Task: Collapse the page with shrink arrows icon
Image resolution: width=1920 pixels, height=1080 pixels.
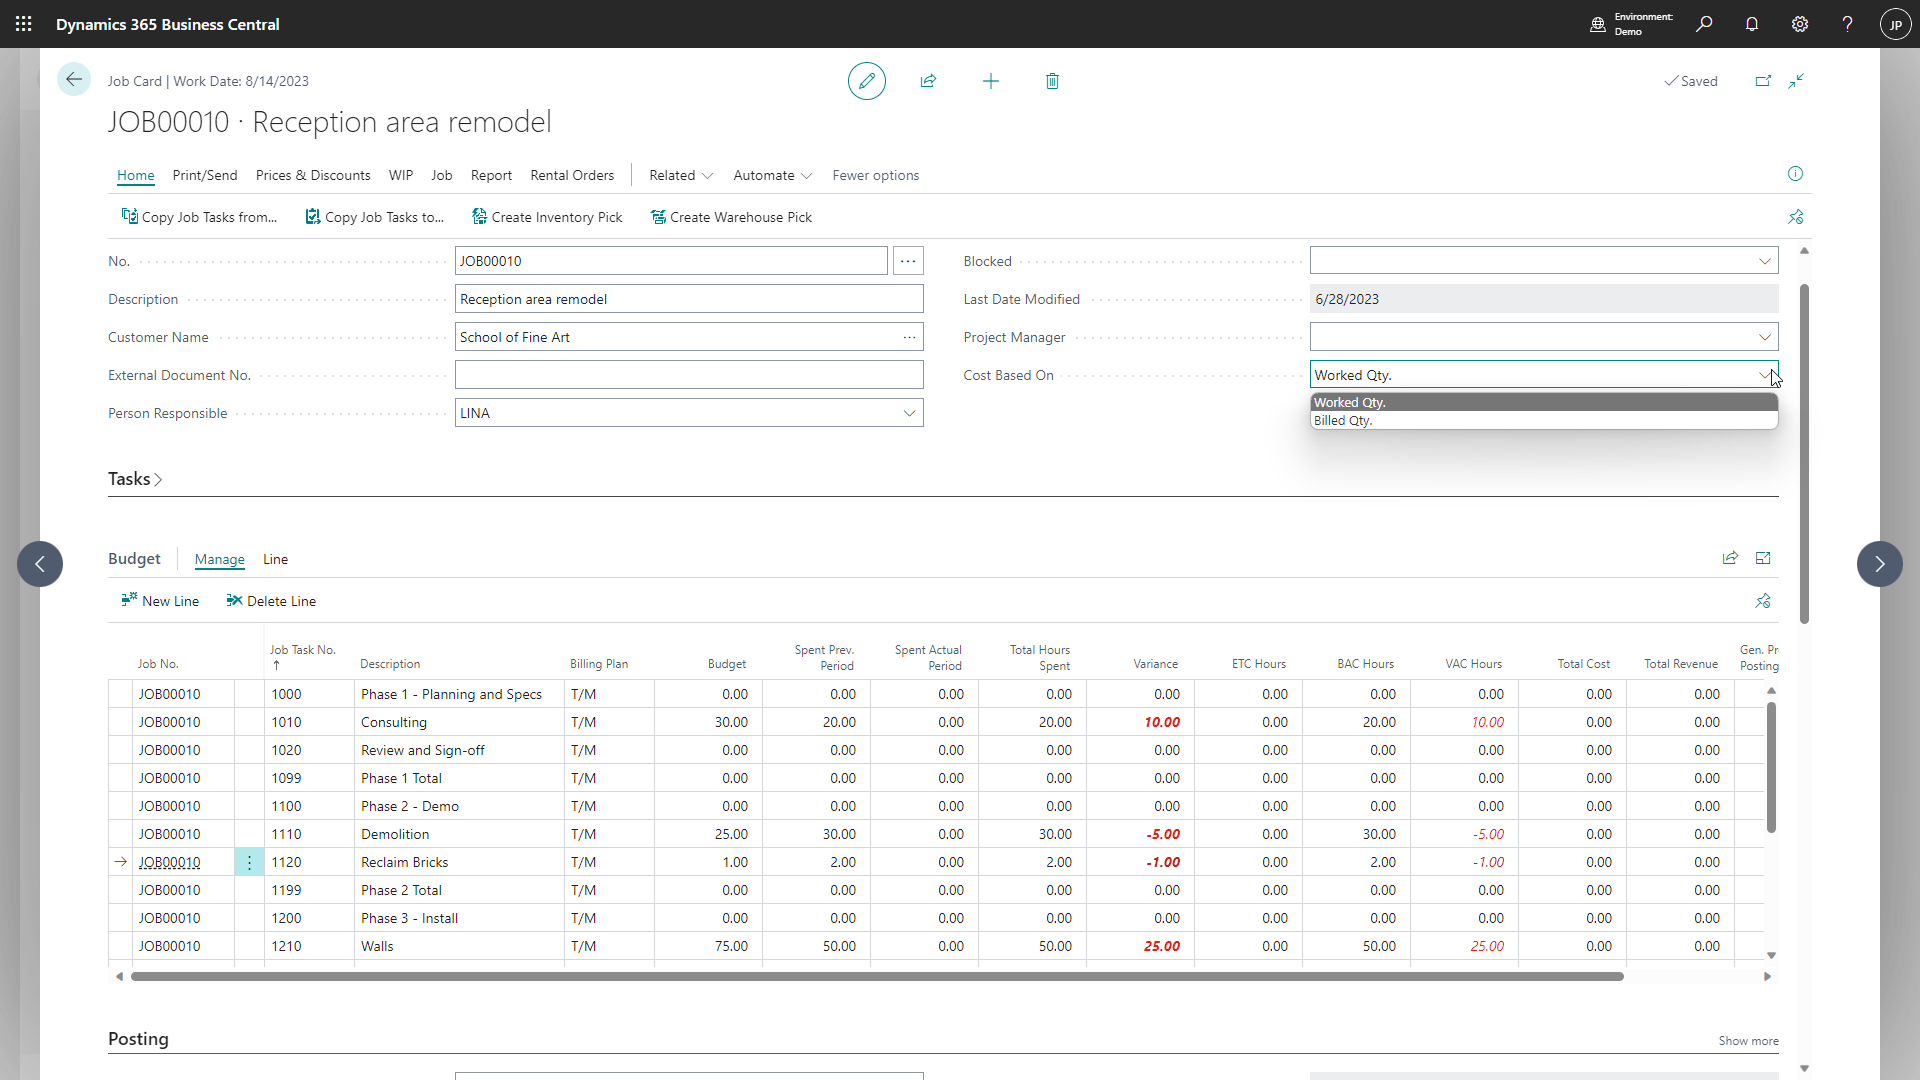Action: coord(1797,81)
